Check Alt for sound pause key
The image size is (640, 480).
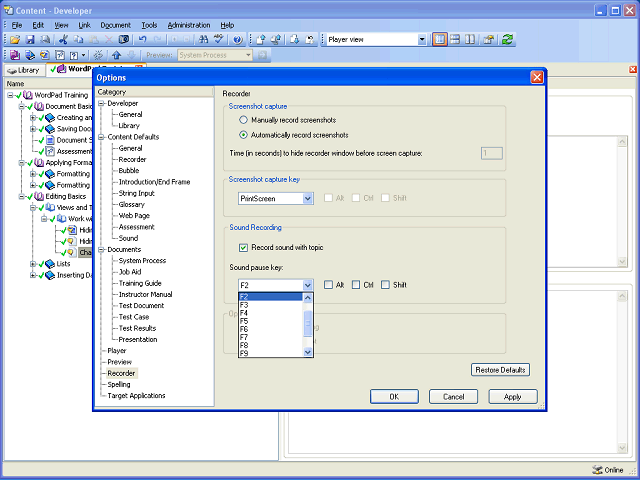328,284
